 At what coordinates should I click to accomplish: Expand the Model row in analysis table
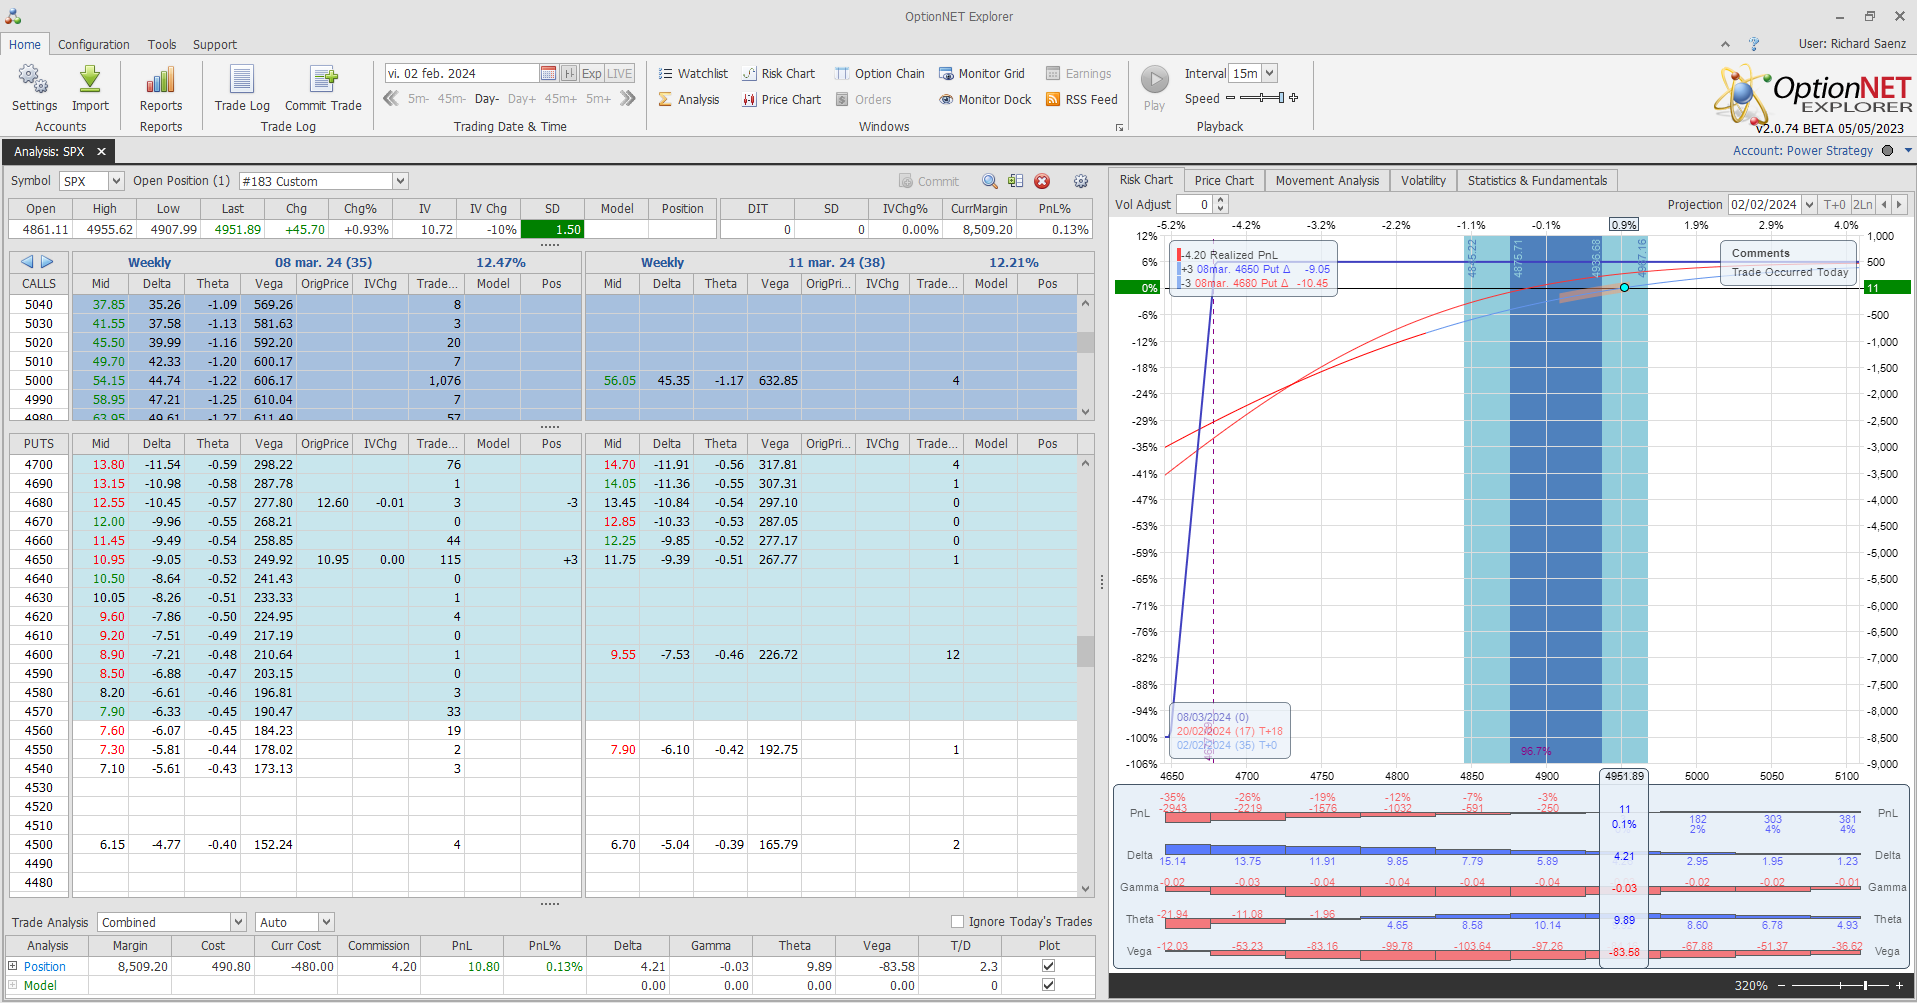(13, 985)
